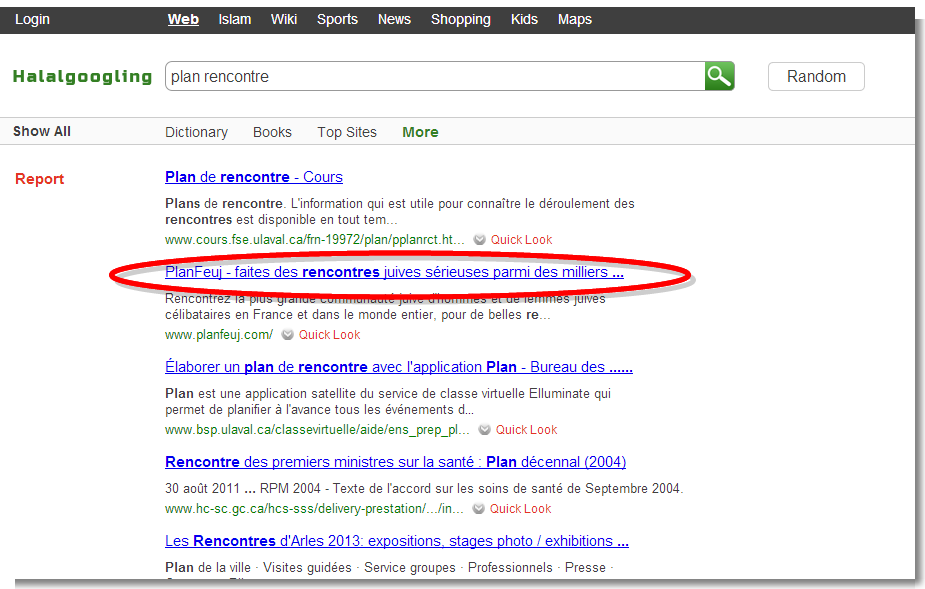Click the www.cours.fse.ulaval.ca URL text
This screenshot has height=589, width=925.
point(315,240)
